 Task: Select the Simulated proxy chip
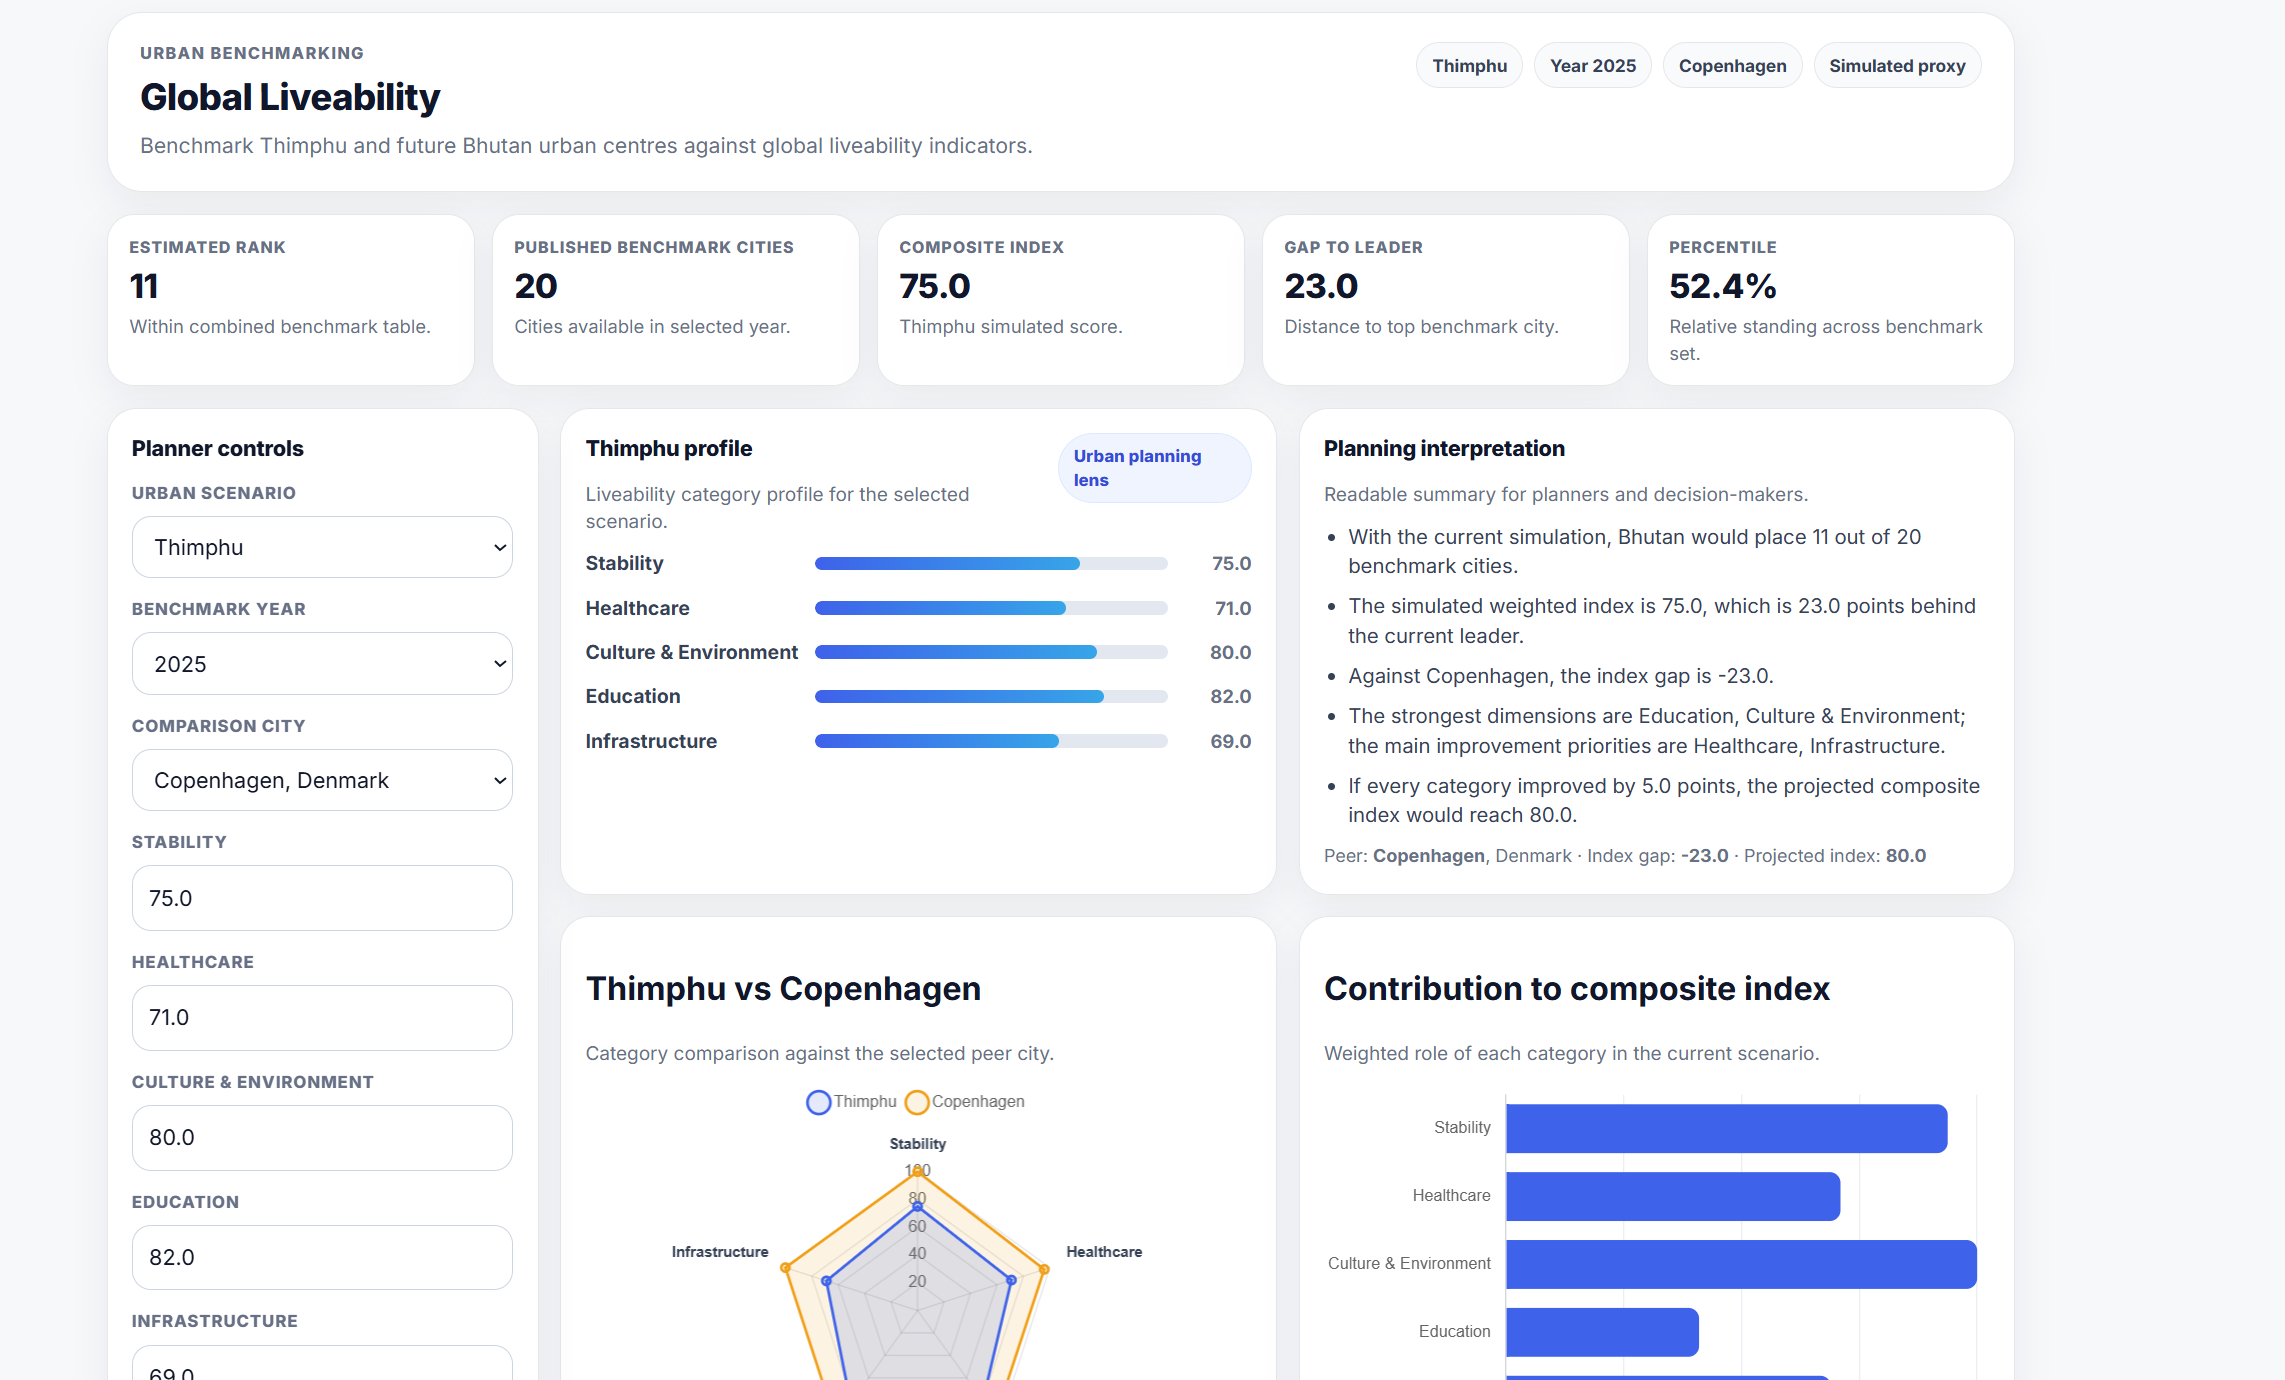pyautogui.click(x=1896, y=66)
